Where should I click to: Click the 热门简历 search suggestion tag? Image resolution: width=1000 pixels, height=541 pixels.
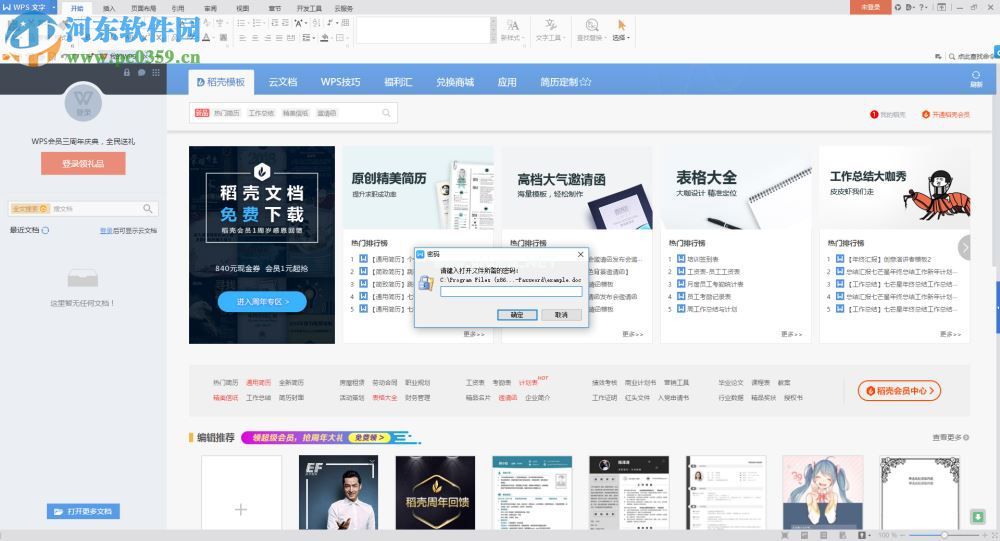coord(226,113)
